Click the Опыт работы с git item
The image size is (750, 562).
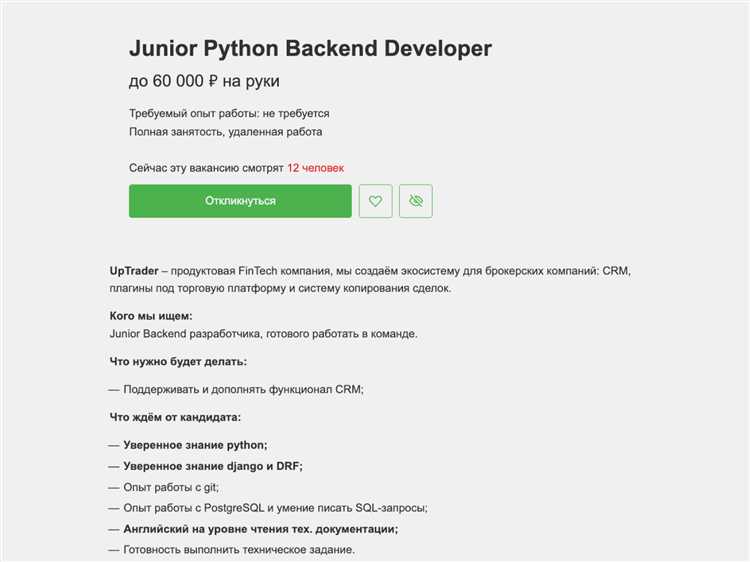pos(170,487)
